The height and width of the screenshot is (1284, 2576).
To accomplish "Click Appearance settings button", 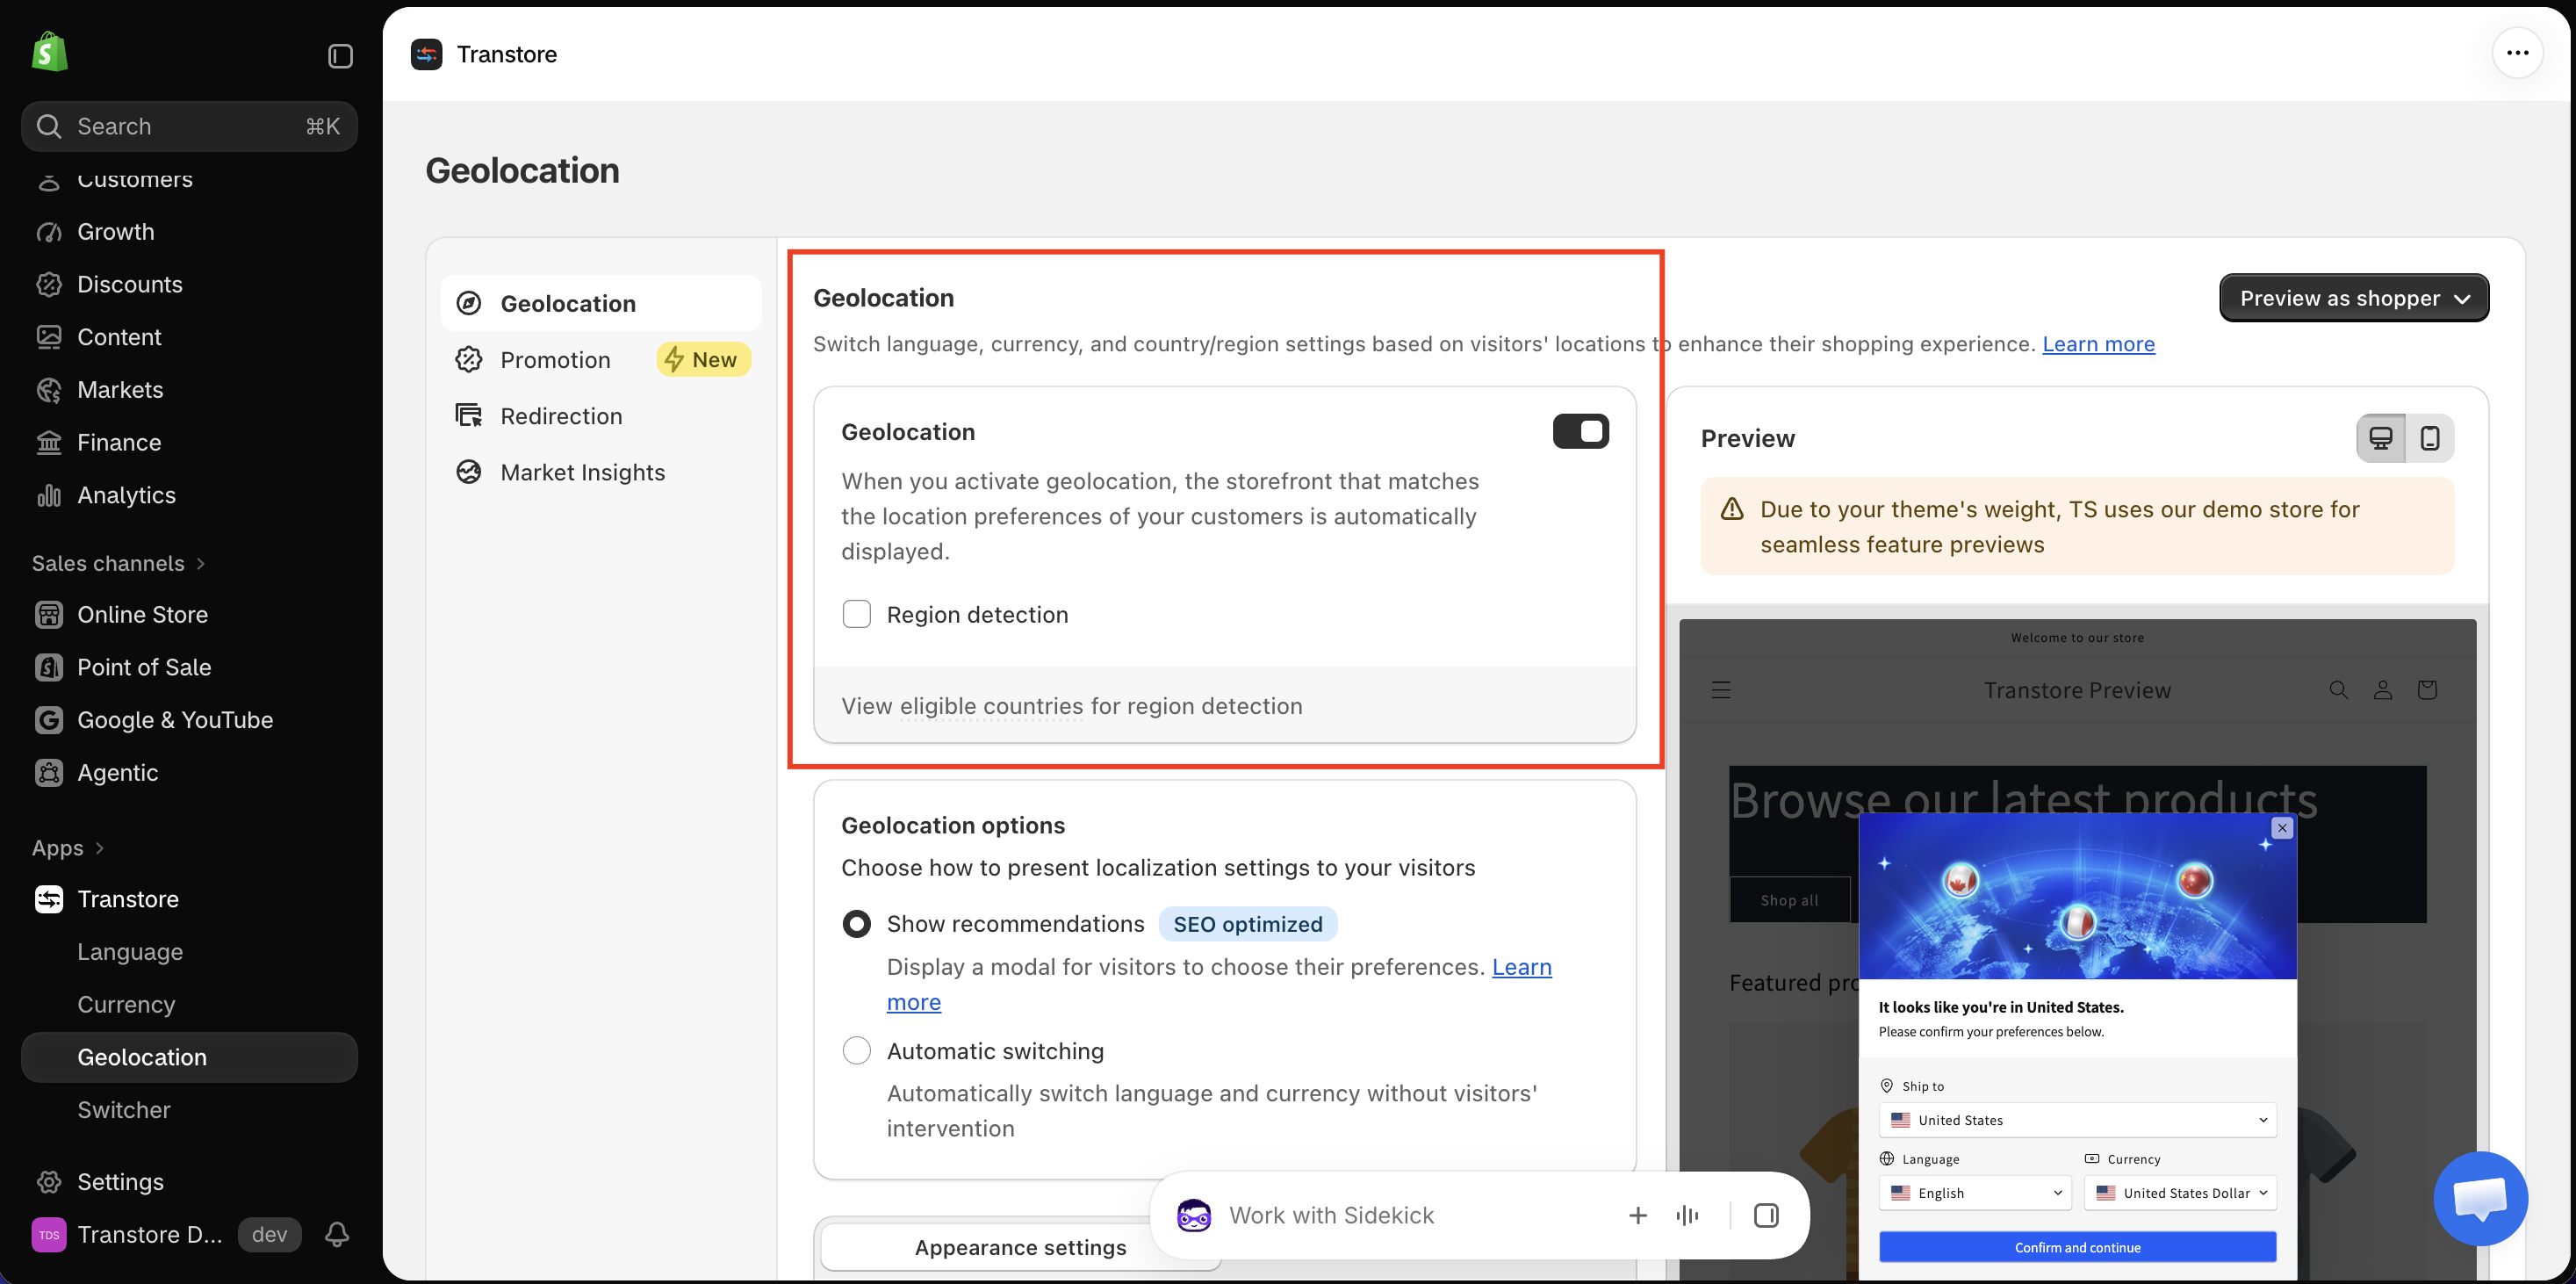I will 1020,1247.
